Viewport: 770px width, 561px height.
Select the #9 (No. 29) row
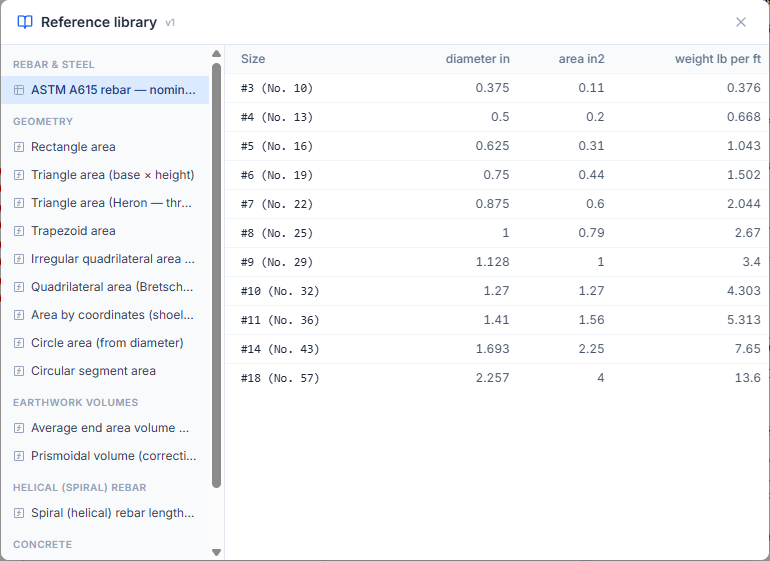tap(497, 262)
